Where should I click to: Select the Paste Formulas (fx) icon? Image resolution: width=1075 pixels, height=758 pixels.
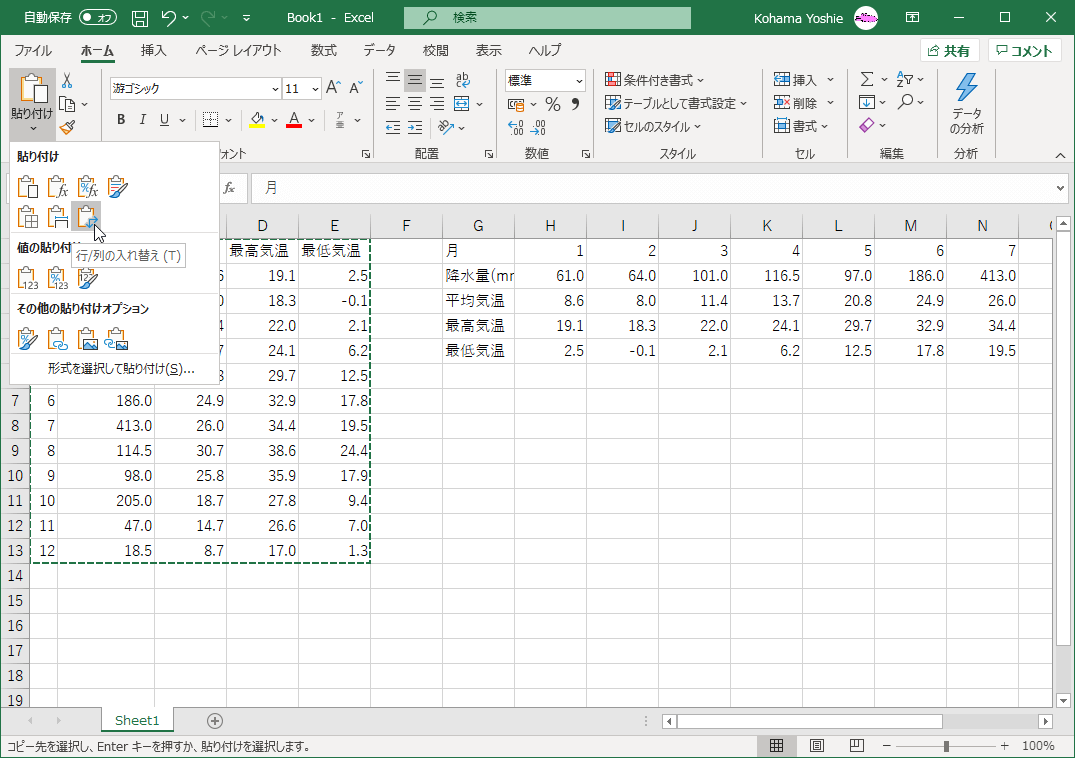[x=58, y=186]
